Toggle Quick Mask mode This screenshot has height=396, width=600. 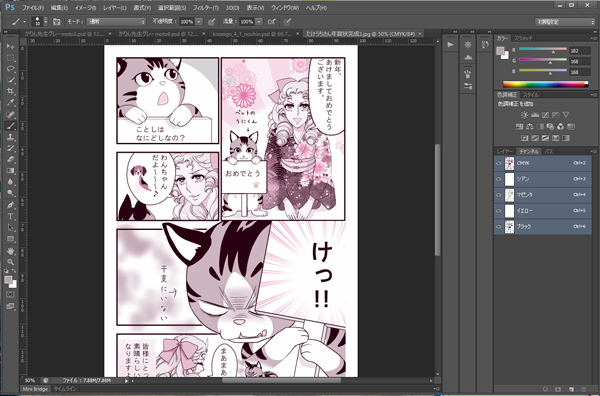point(10,295)
